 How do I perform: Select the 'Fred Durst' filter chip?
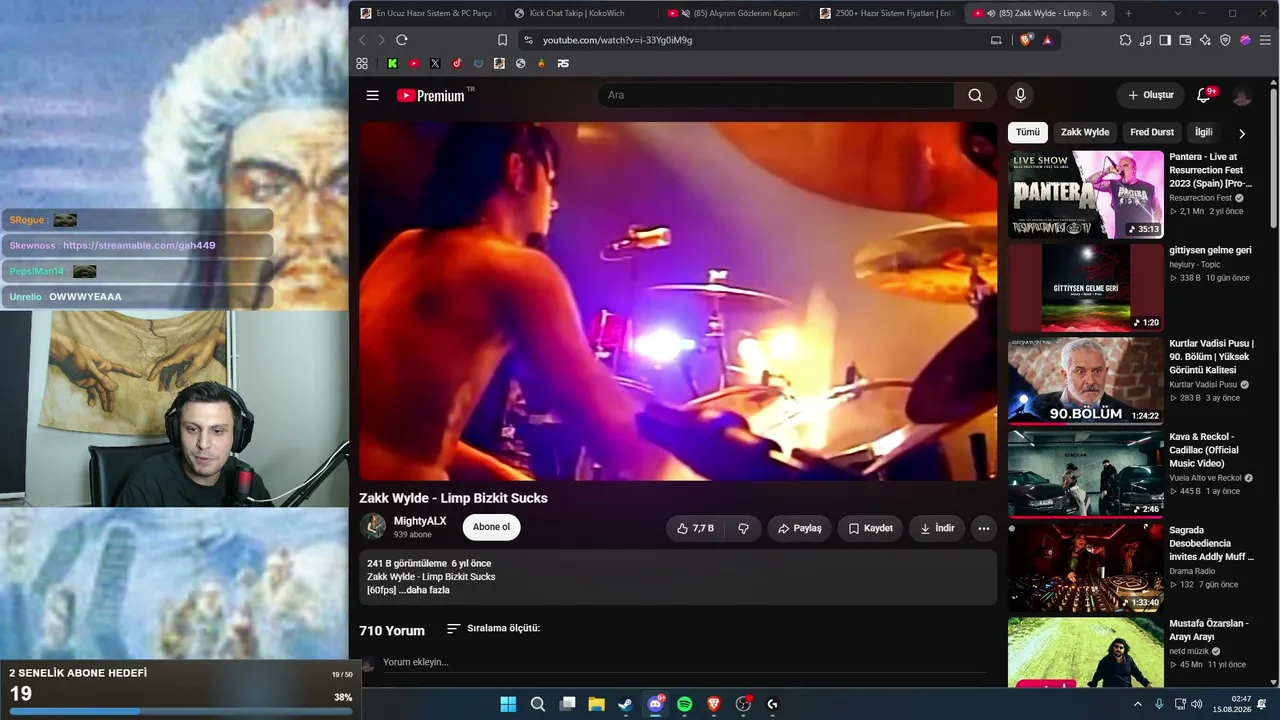[1152, 132]
